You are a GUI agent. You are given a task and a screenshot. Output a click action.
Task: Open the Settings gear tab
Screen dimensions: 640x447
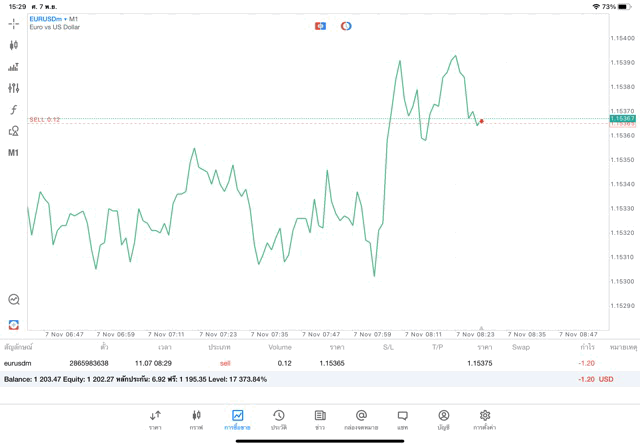pyautogui.click(x=485, y=419)
